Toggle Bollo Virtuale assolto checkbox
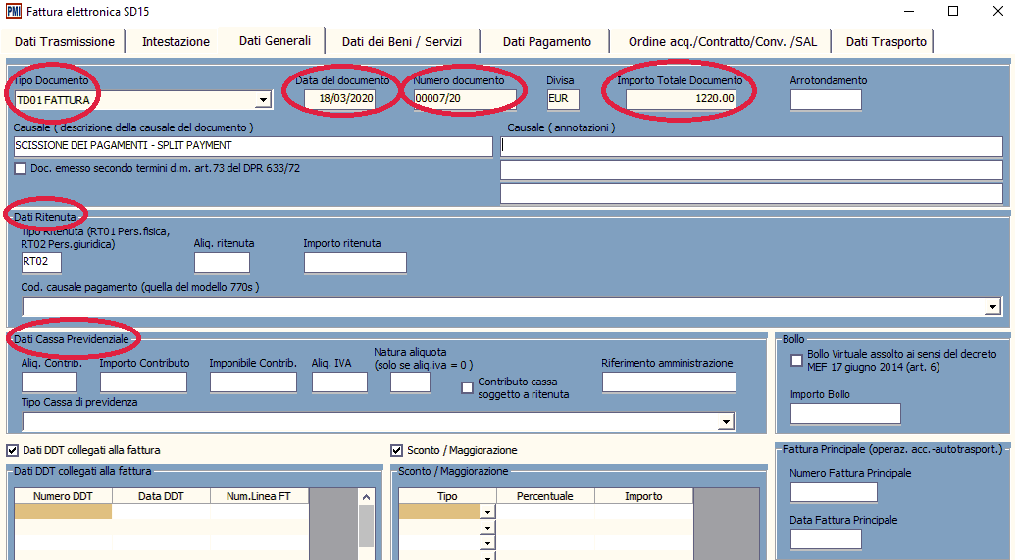 pos(796,361)
